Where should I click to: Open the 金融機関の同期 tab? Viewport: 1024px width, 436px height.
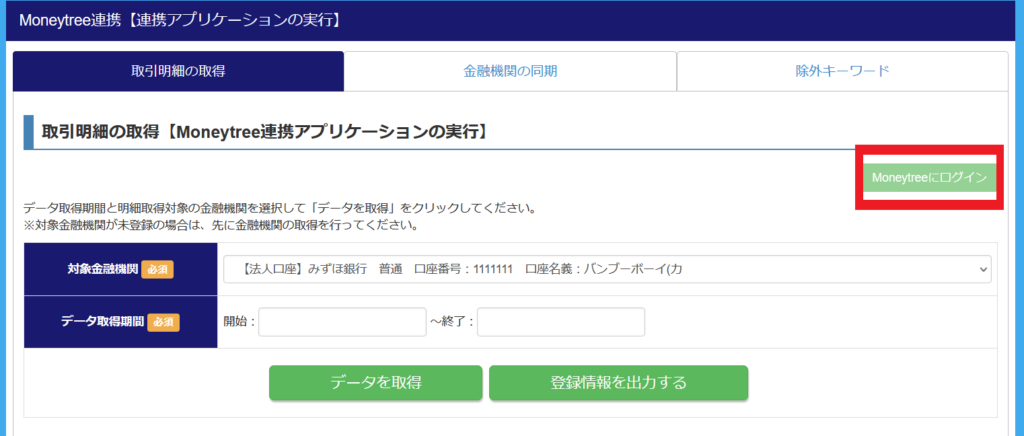tap(510, 71)
